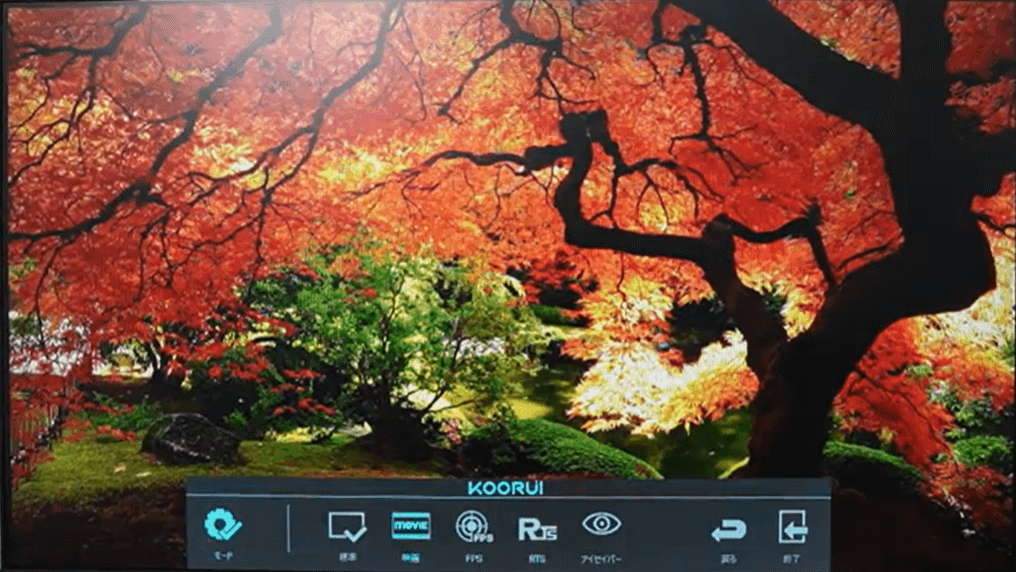Click the 終了 exit label
The image size is (1016, 572).
point(793,556)
